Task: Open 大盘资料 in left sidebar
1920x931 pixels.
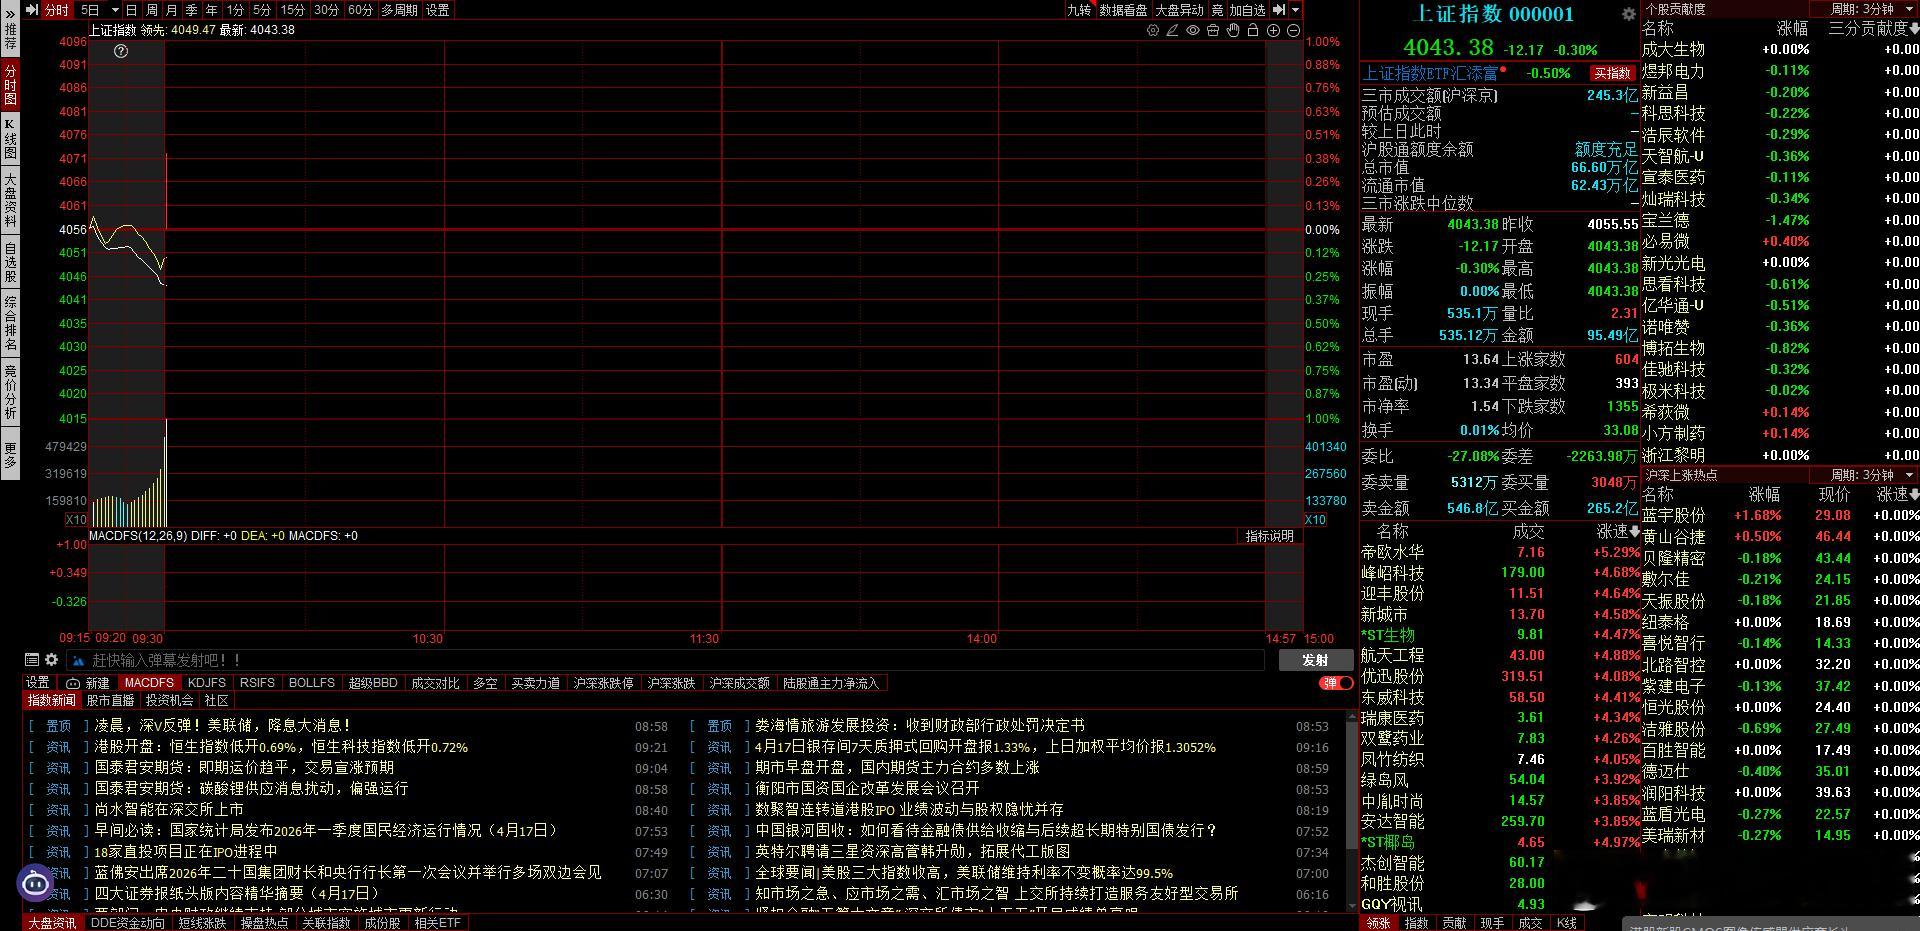Action: click(x=11, y=200)
